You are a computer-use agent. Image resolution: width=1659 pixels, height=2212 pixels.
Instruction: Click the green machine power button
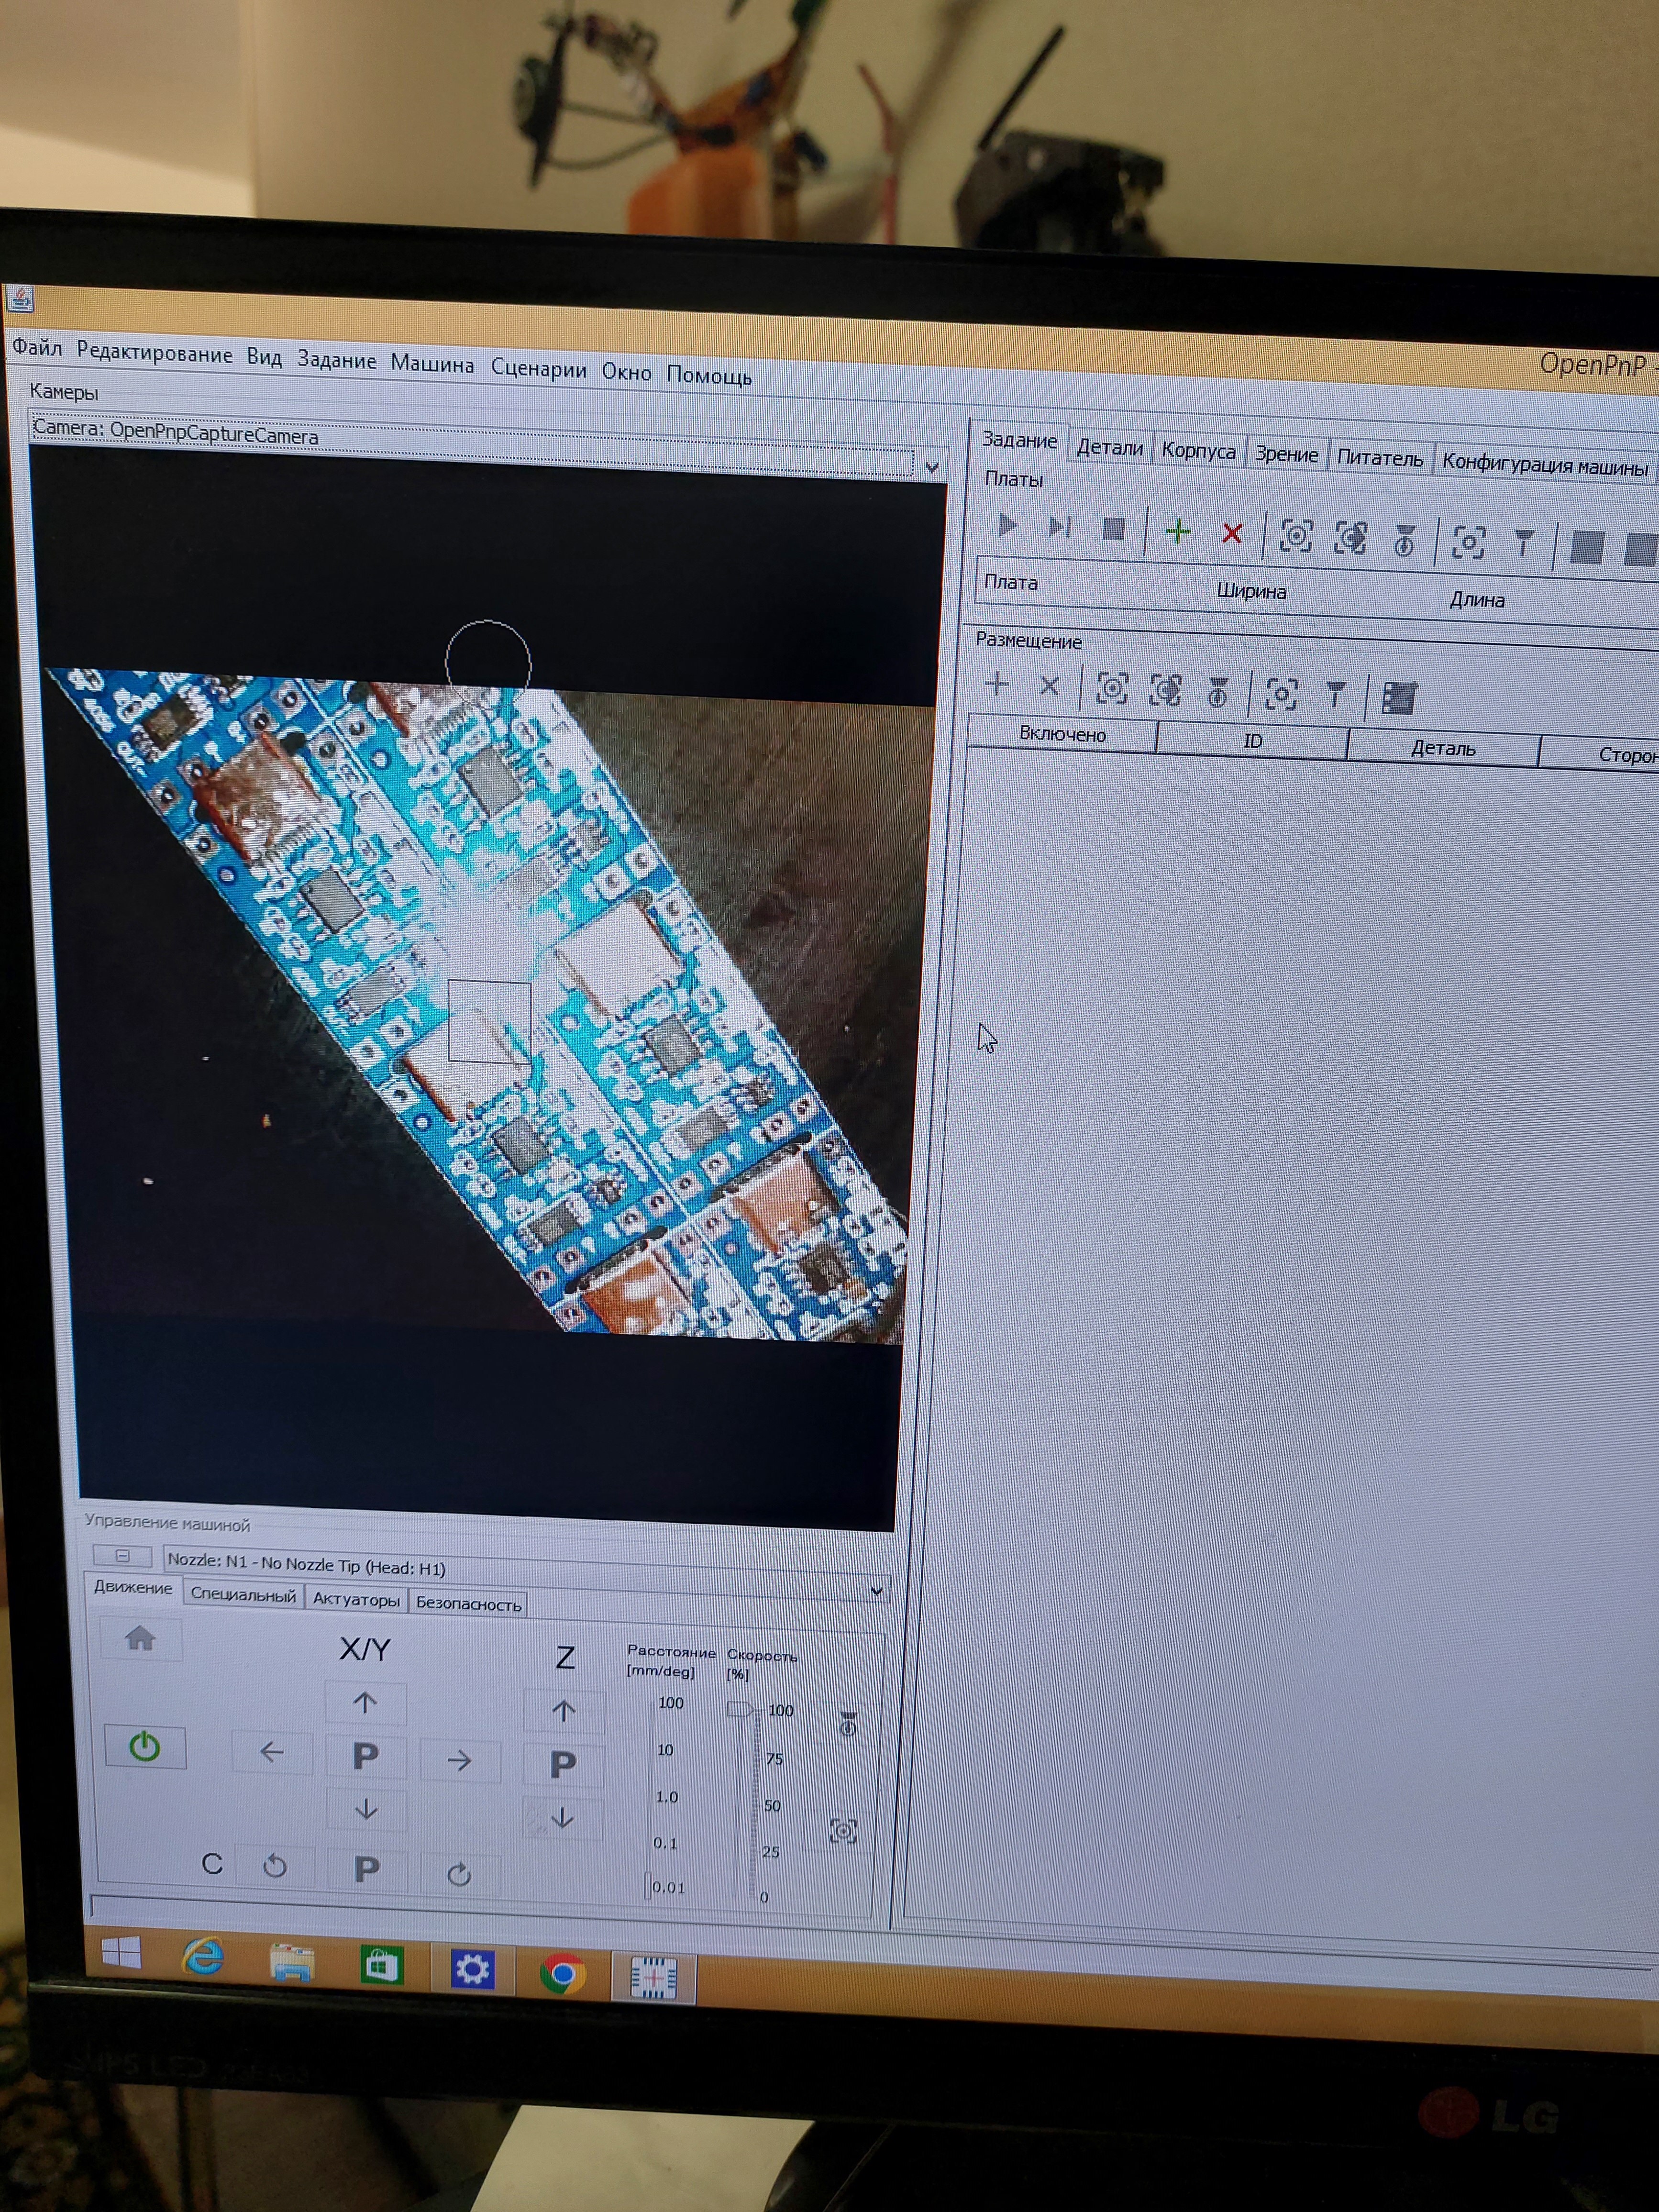point(145,1747)
